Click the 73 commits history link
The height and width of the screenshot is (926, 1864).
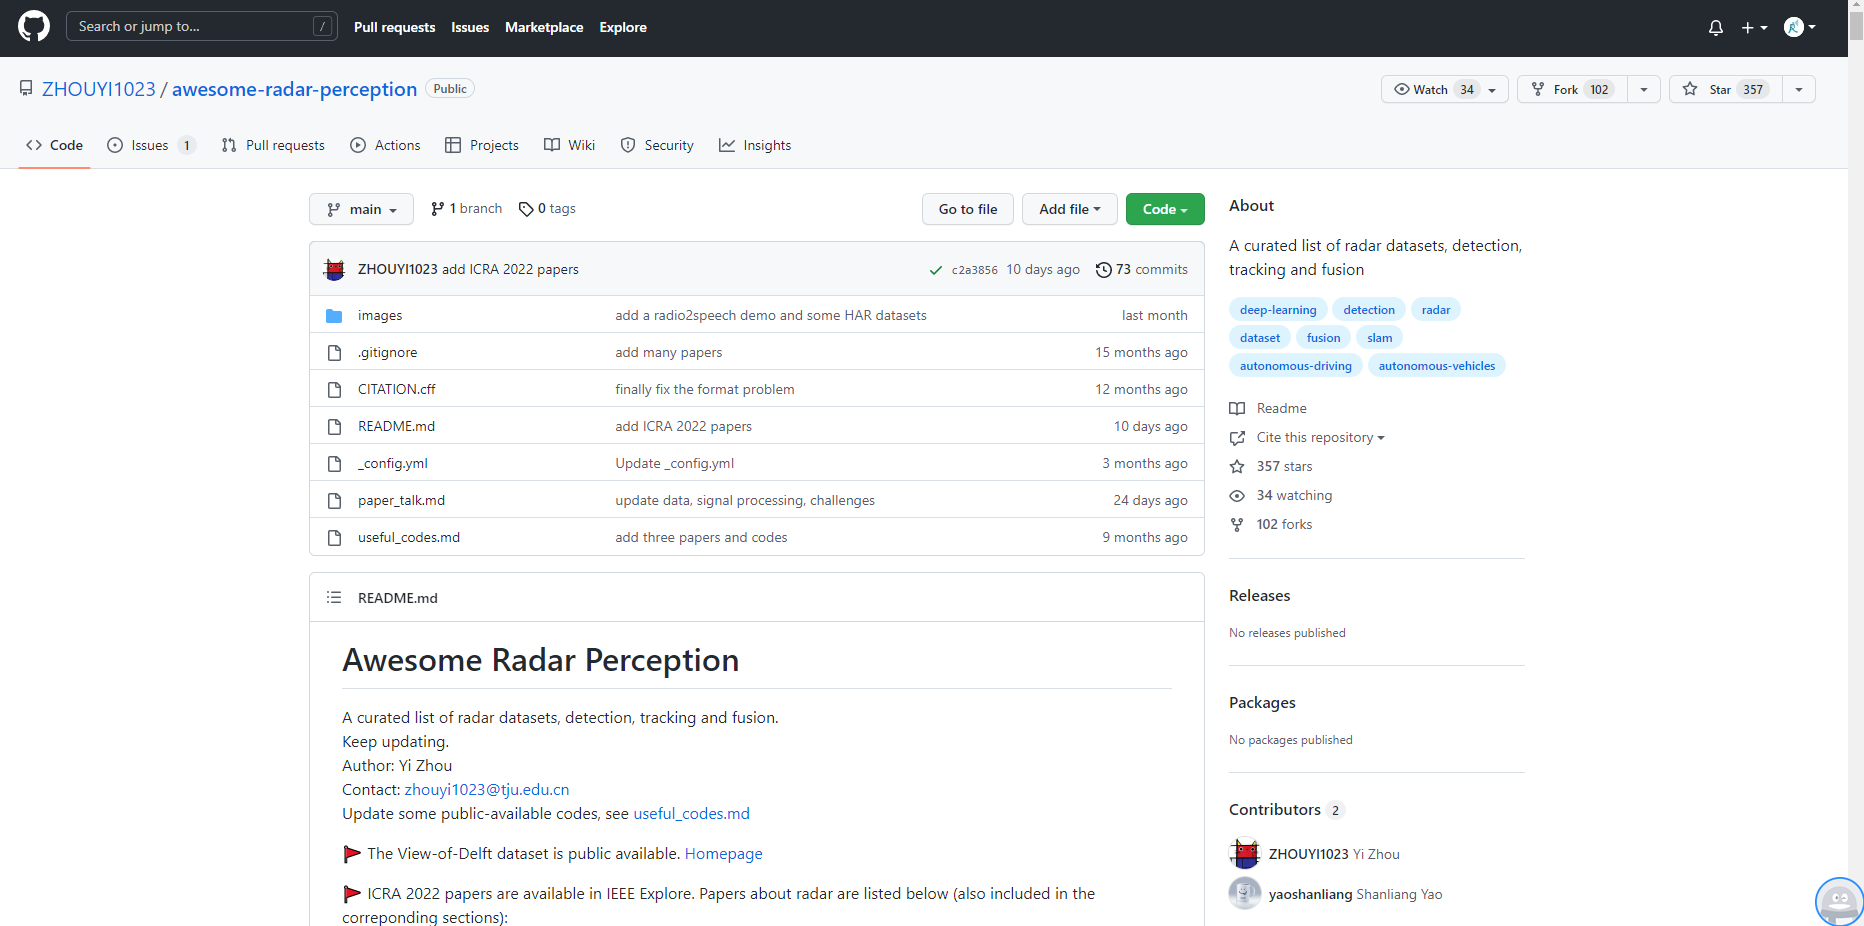[x=1141, y=269]
